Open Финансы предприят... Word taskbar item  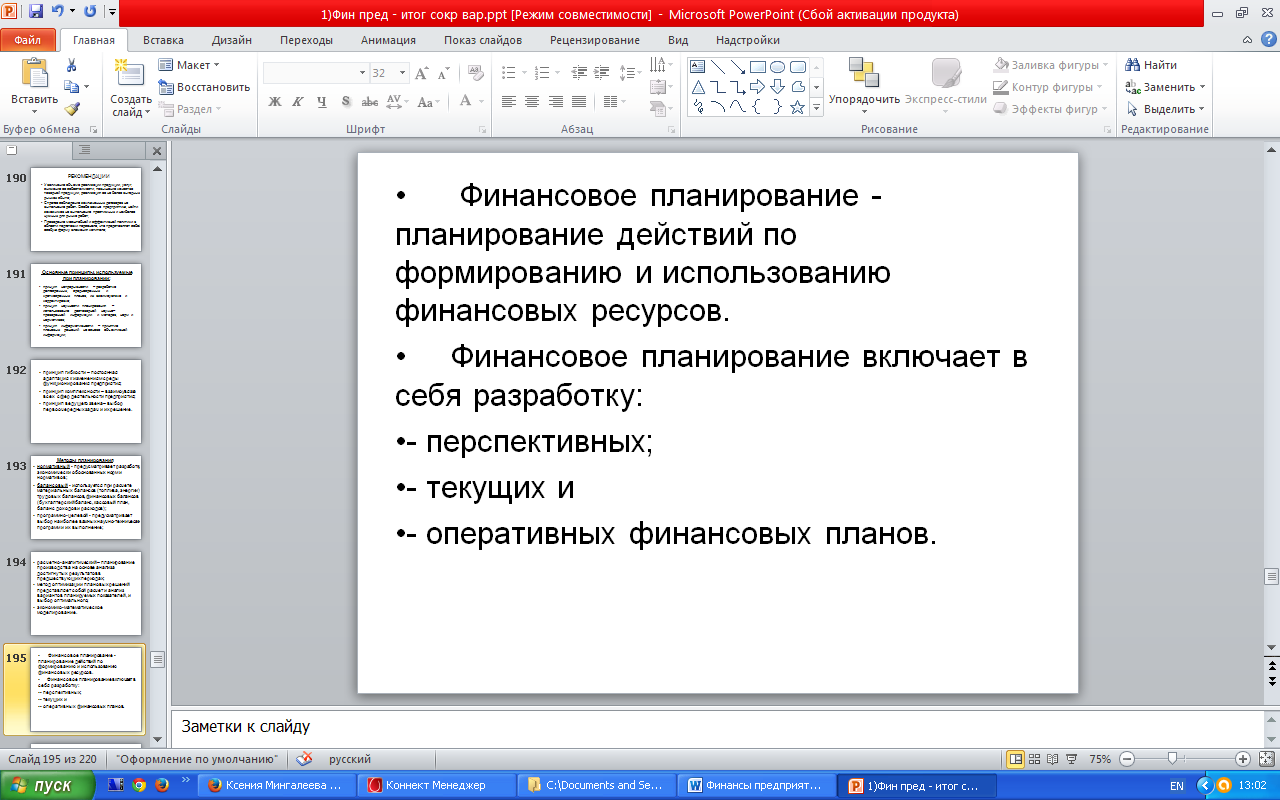tap(757, 785)
